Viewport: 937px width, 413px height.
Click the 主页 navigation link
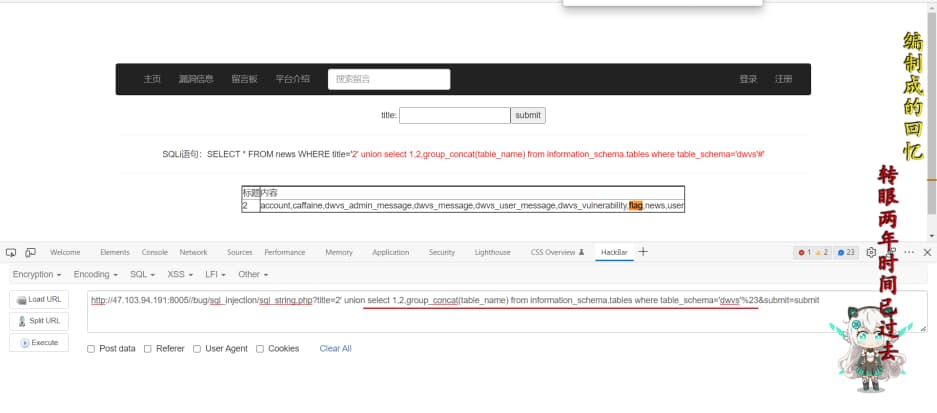click(152, 79)
